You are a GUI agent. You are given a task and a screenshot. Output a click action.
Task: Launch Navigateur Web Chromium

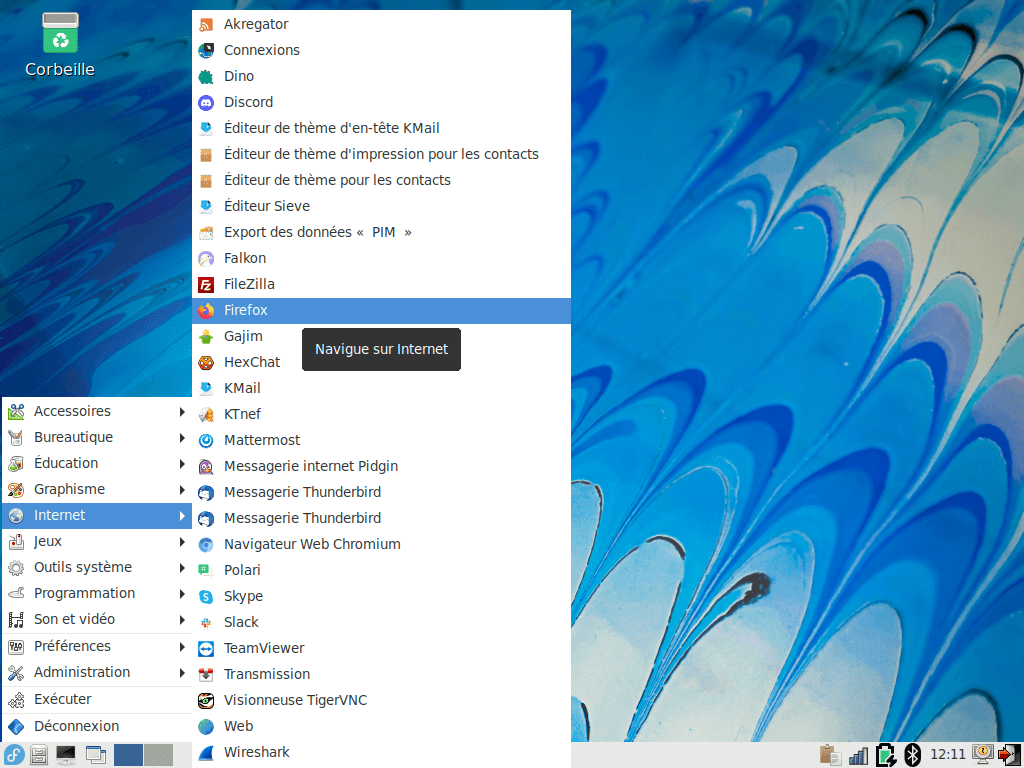pos(381,545)
